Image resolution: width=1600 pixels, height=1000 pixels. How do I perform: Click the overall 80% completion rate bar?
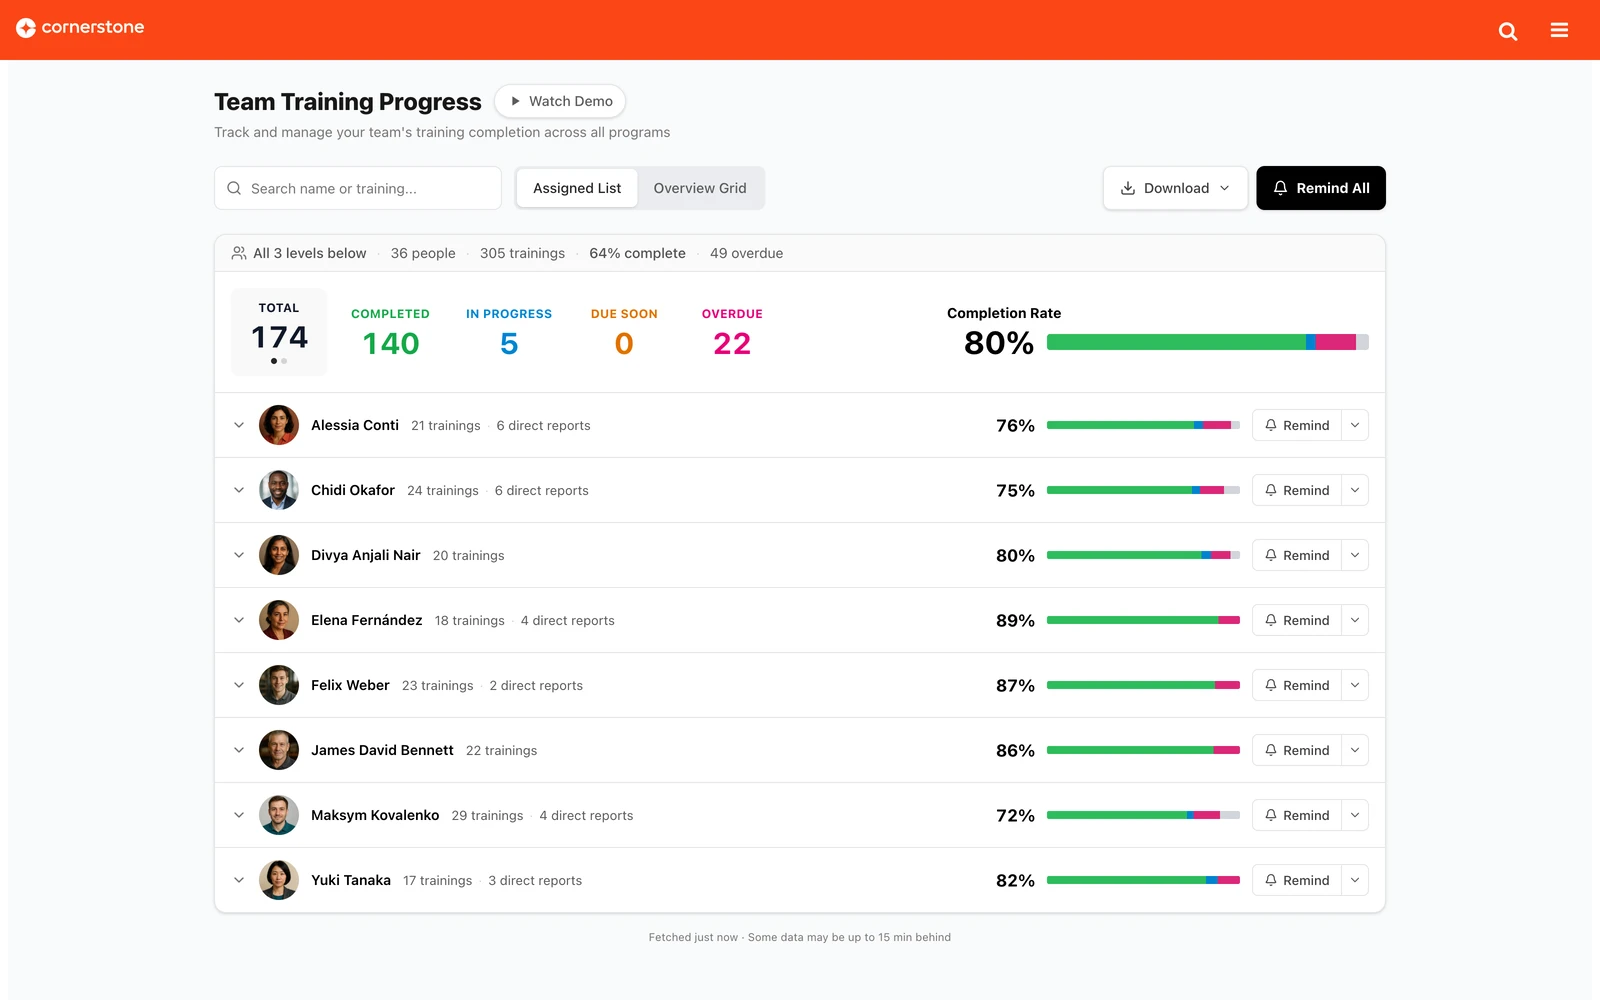click(1208, 342)
